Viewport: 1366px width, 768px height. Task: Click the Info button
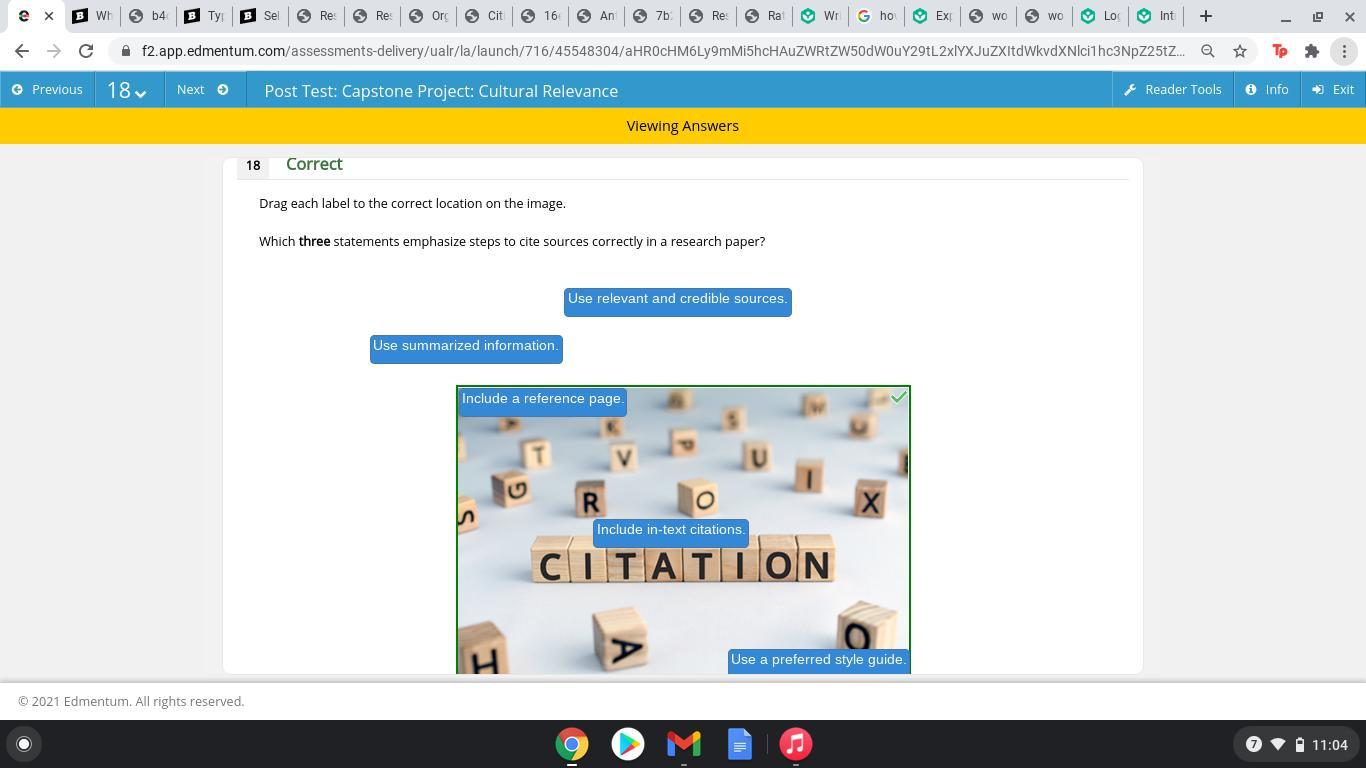[1266, 90]
